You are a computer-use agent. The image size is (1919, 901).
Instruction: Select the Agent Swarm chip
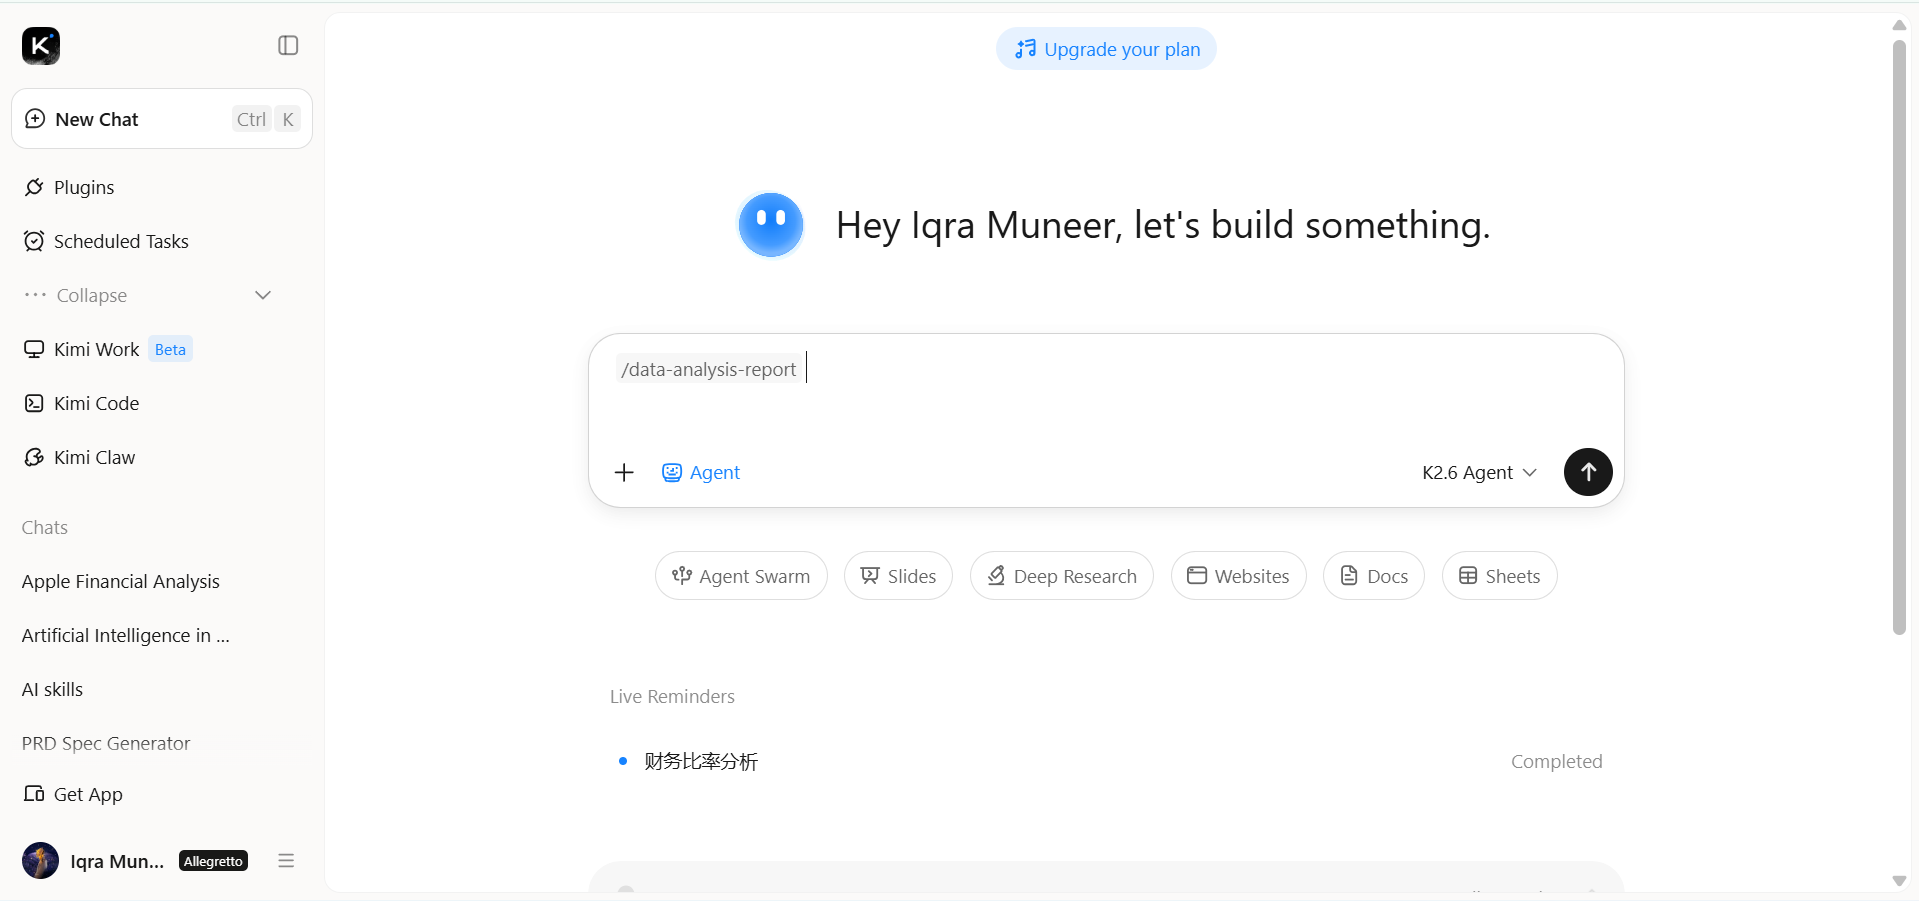point(741,576)
